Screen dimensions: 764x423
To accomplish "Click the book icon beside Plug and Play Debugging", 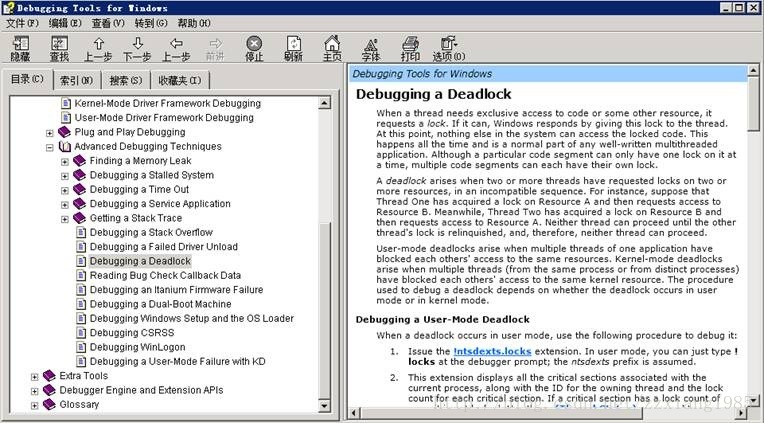I will click(x=64, y=132).
